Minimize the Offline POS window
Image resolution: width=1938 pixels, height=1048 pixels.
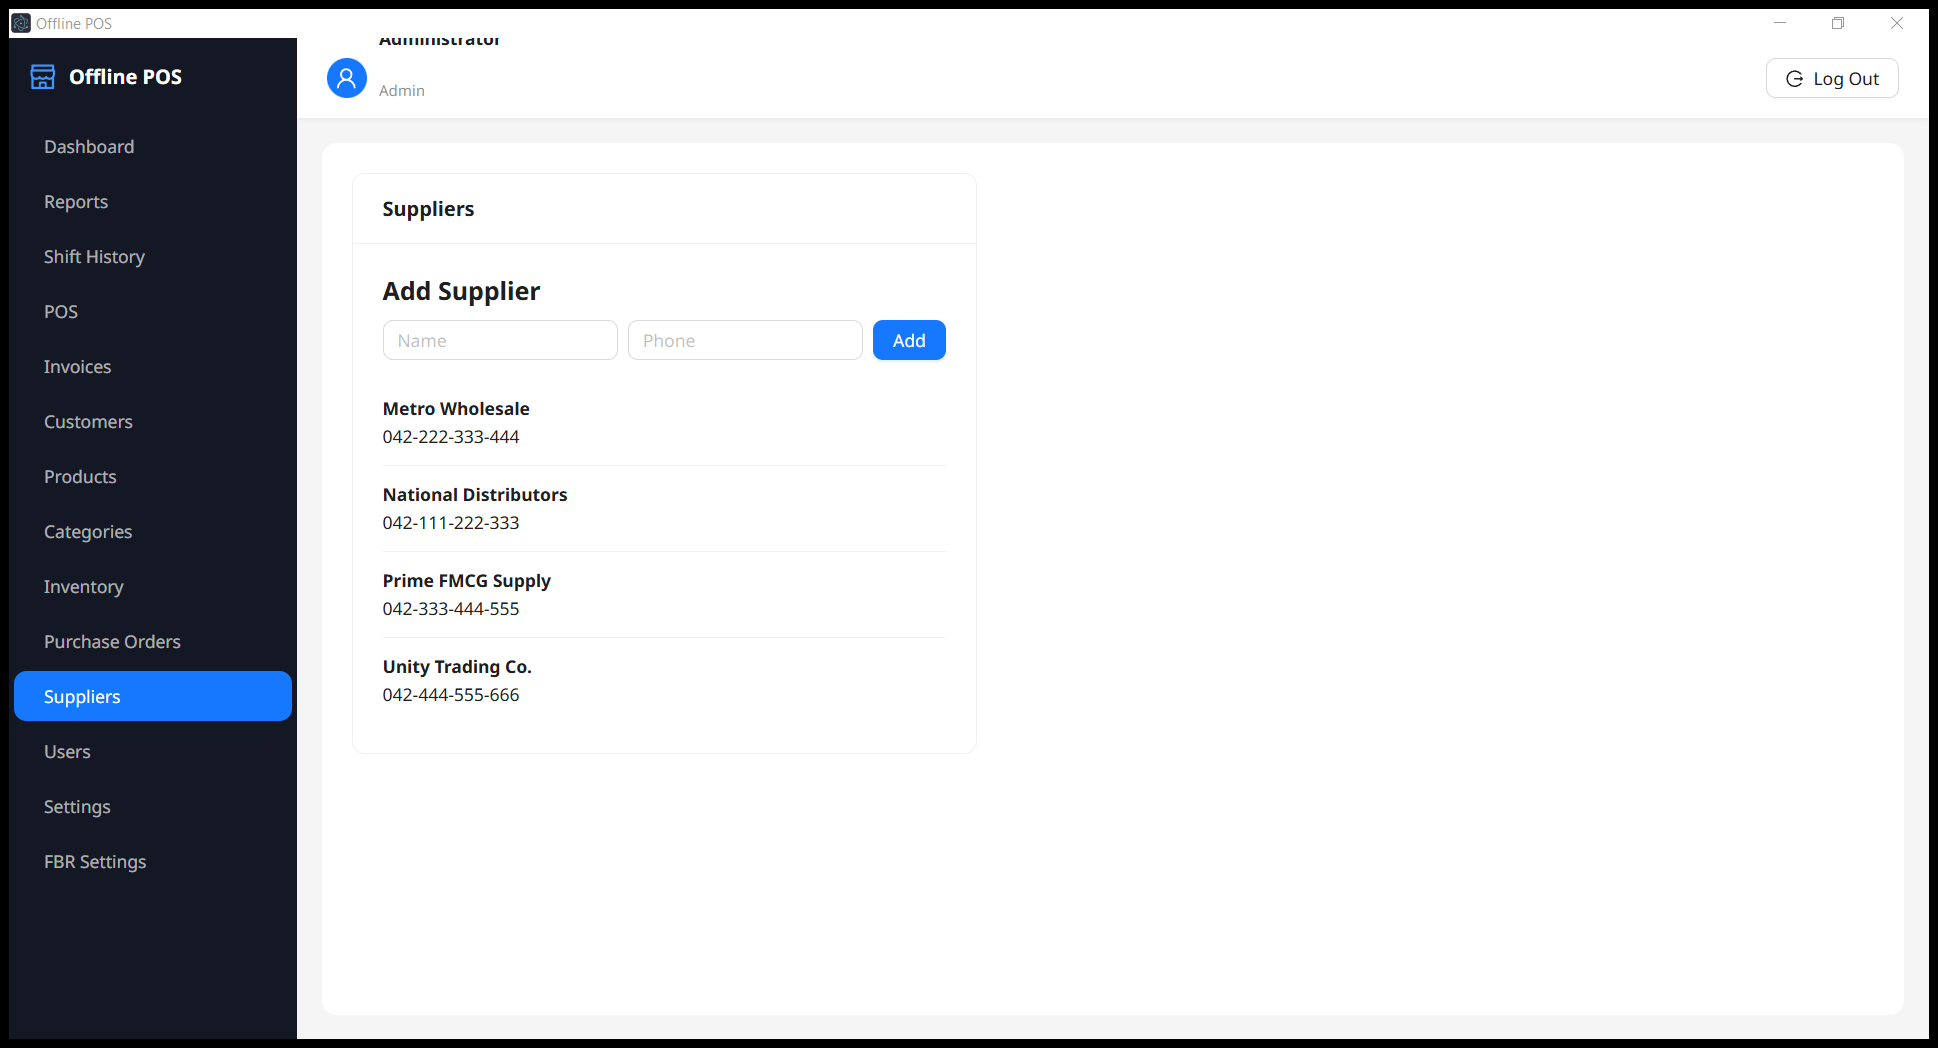click(x=1780, y=23)
